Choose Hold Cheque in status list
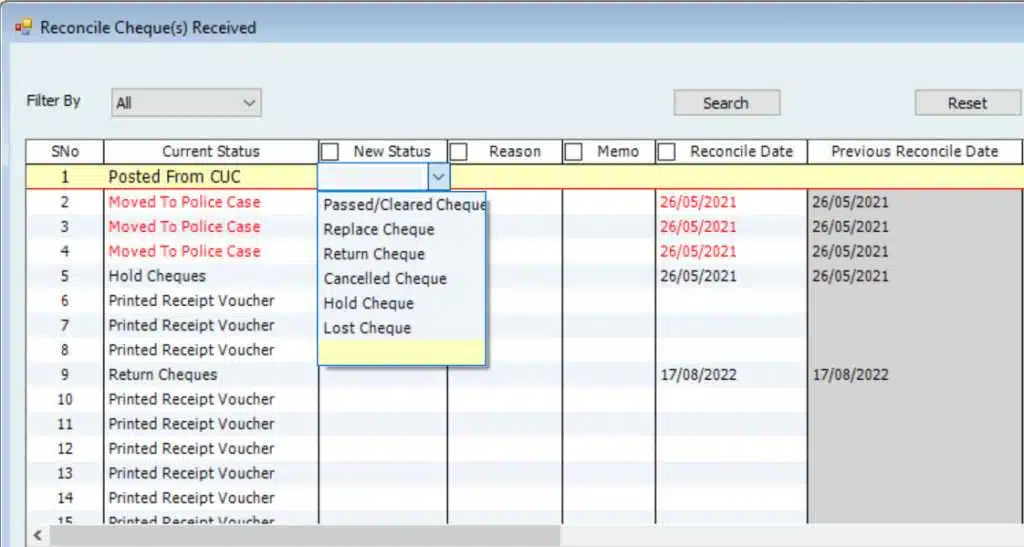Viewport: 1024px width, 547px height. pos(368,303)
